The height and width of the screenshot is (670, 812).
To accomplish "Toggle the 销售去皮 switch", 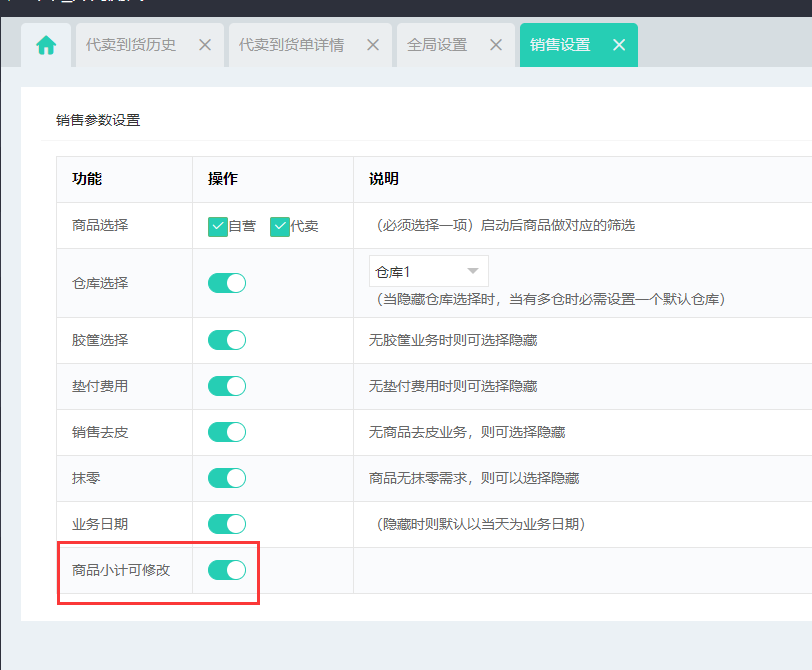I will coord(227,432).
